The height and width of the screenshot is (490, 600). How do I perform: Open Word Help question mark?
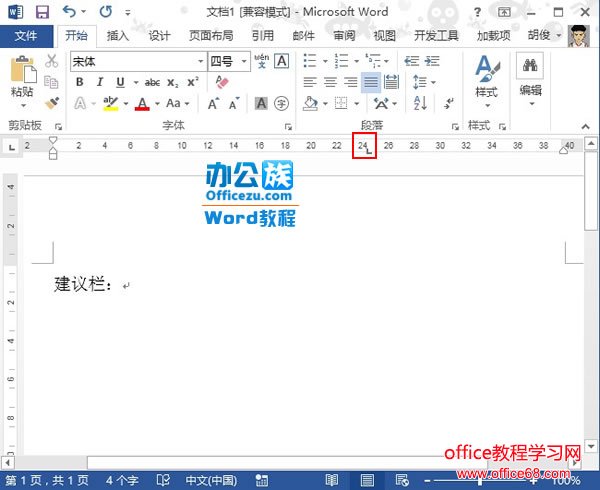pos(477,12)
